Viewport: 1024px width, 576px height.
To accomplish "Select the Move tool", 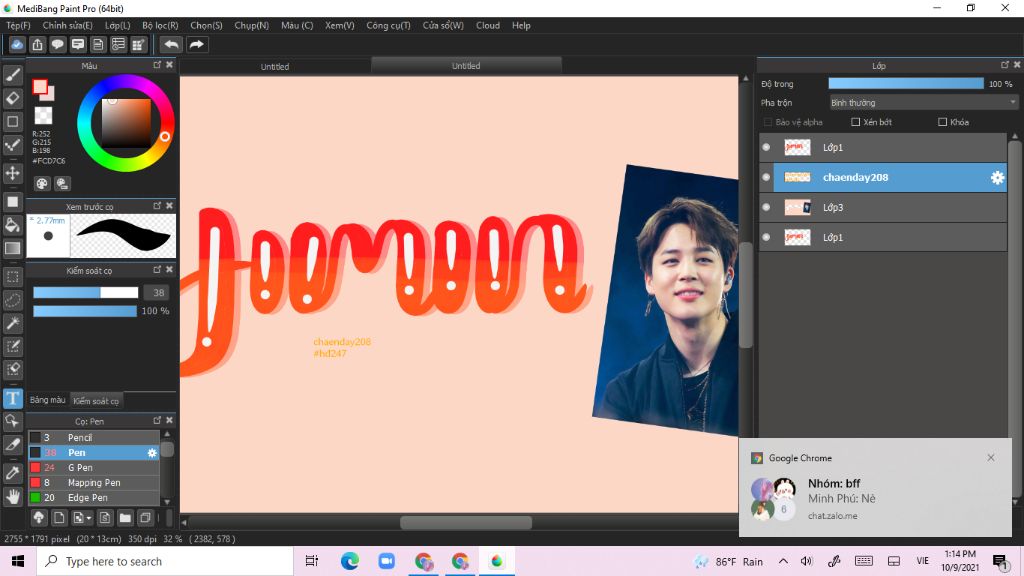I will click(x=12, y=173).
